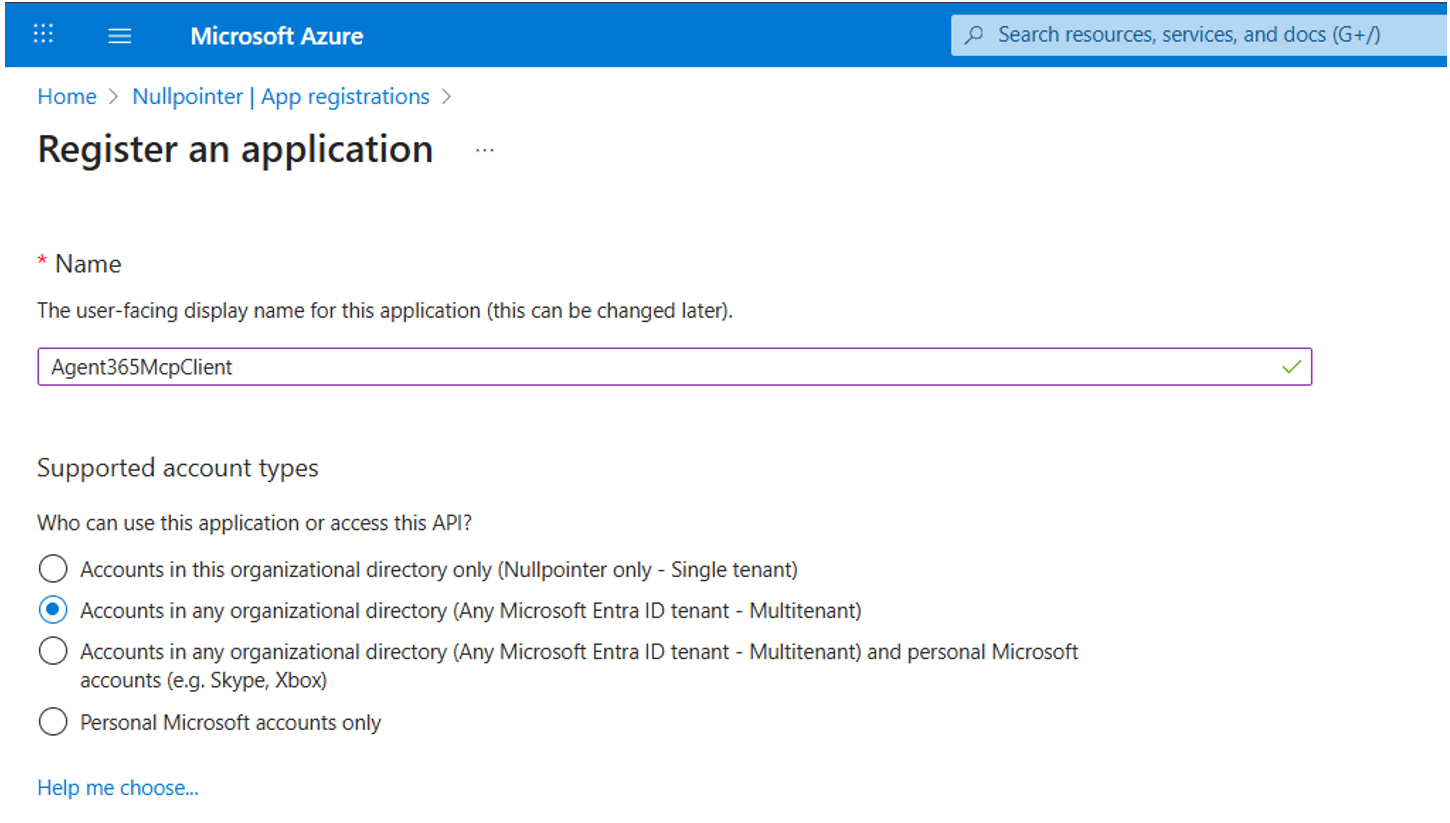Select Personal Microsoft accounts only
This screenshot has height=823, width=1450.
(x=53, y=722)
